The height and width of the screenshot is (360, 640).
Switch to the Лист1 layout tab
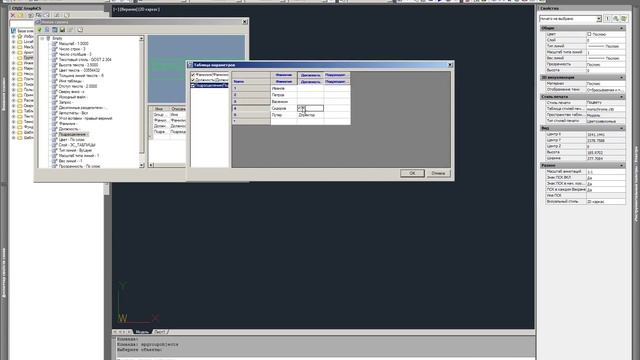click(159, 332)
